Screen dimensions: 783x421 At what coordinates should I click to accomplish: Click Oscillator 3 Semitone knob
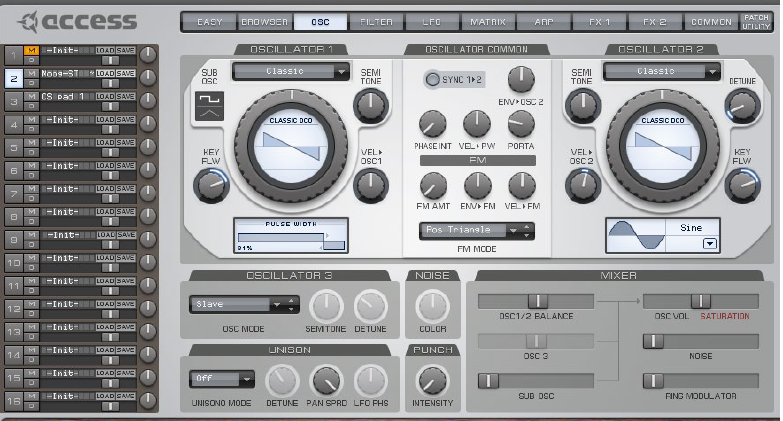pos(326,306)
